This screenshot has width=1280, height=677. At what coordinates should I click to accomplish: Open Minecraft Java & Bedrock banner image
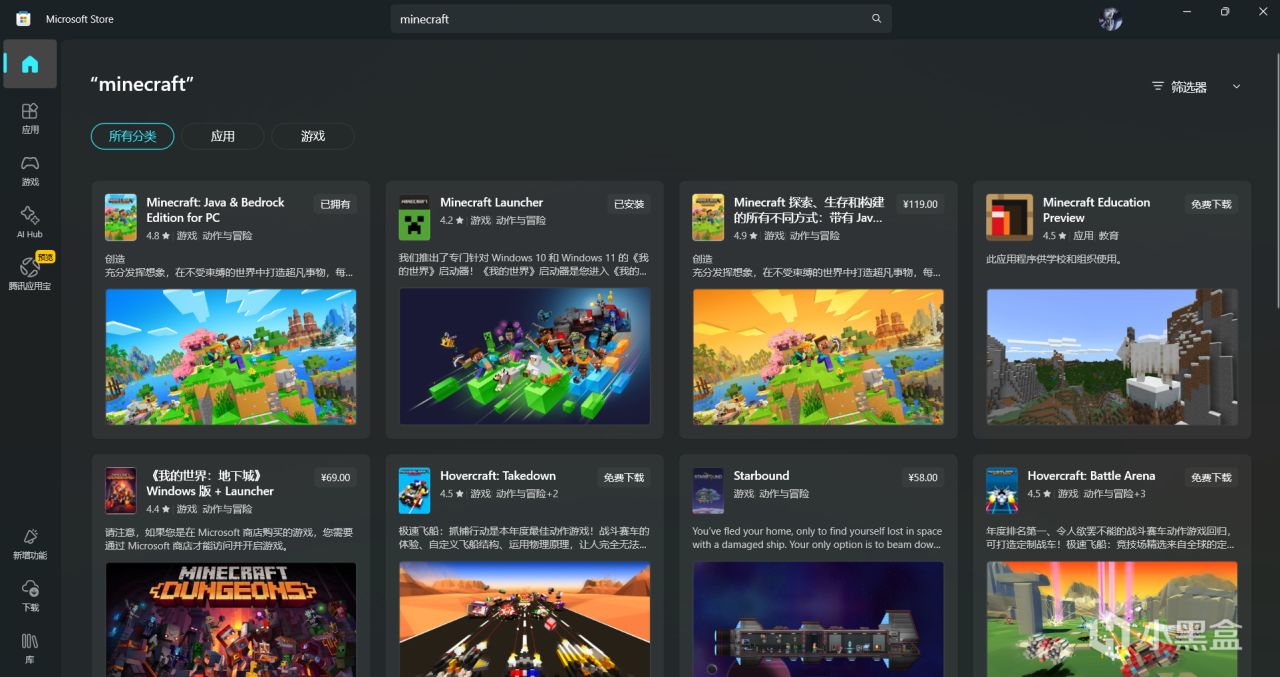tap(231, 357)
